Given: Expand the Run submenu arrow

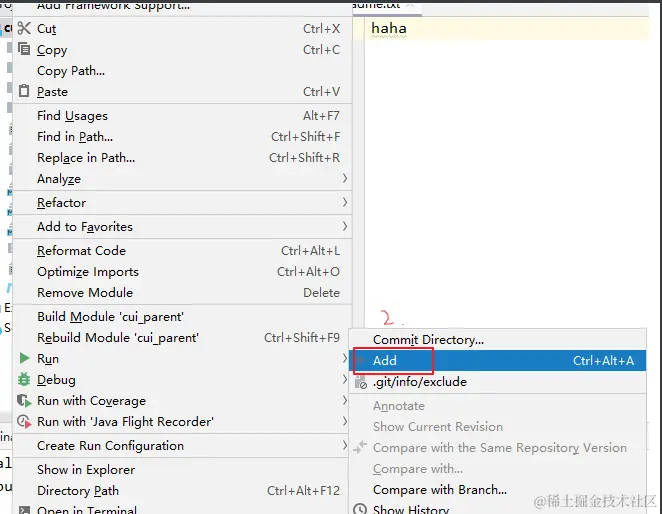Looking at the screenshot, I should tap(345, 359).
